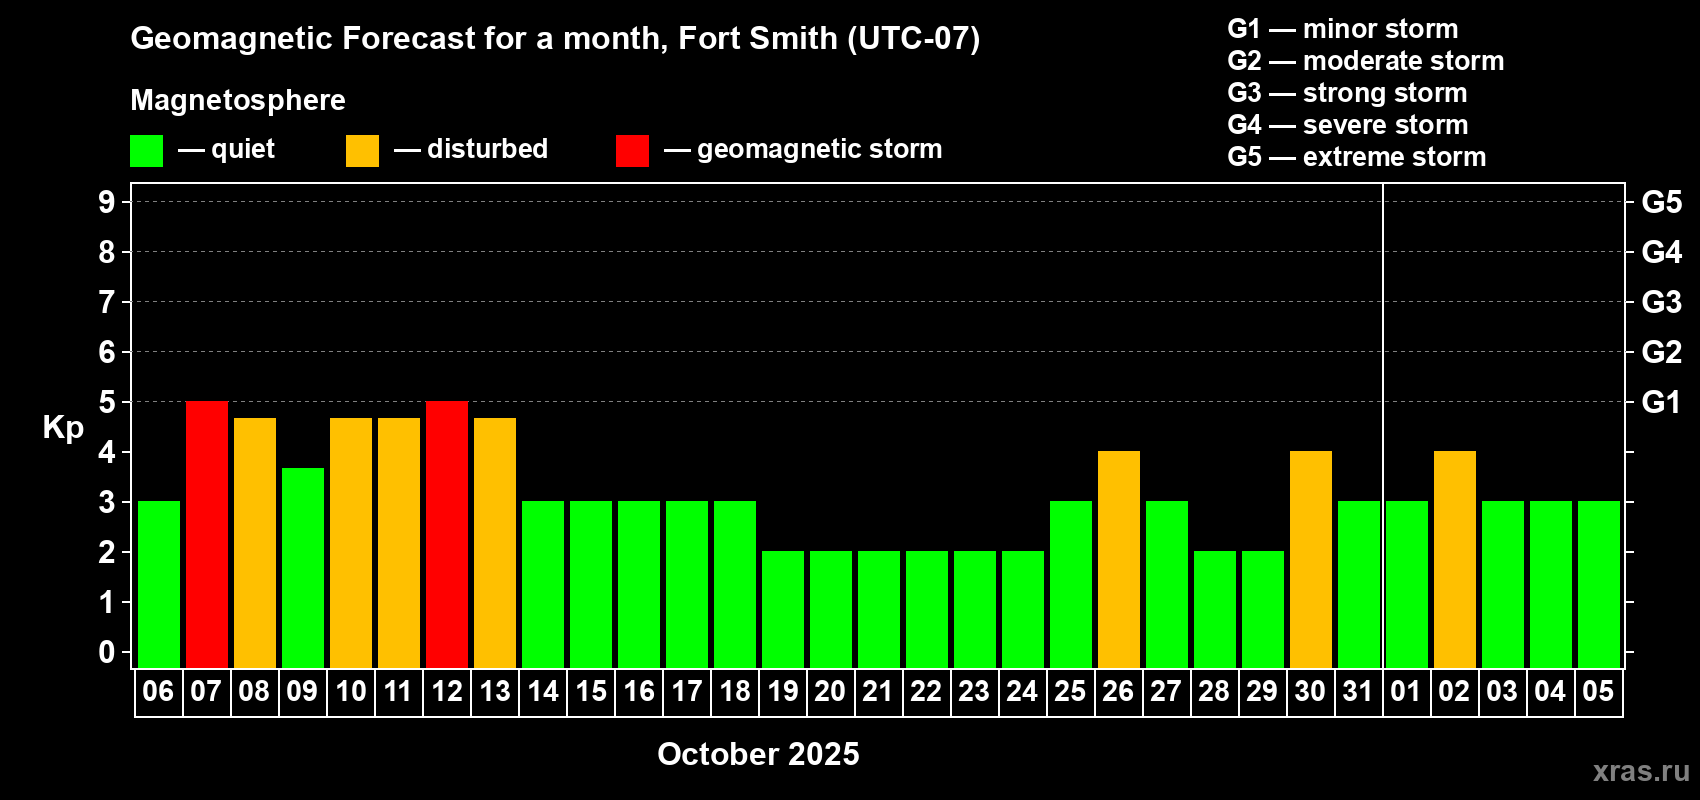Click the orange bar for day 30
This screenshot has width=1700, height=800.
pos(1311,560)
